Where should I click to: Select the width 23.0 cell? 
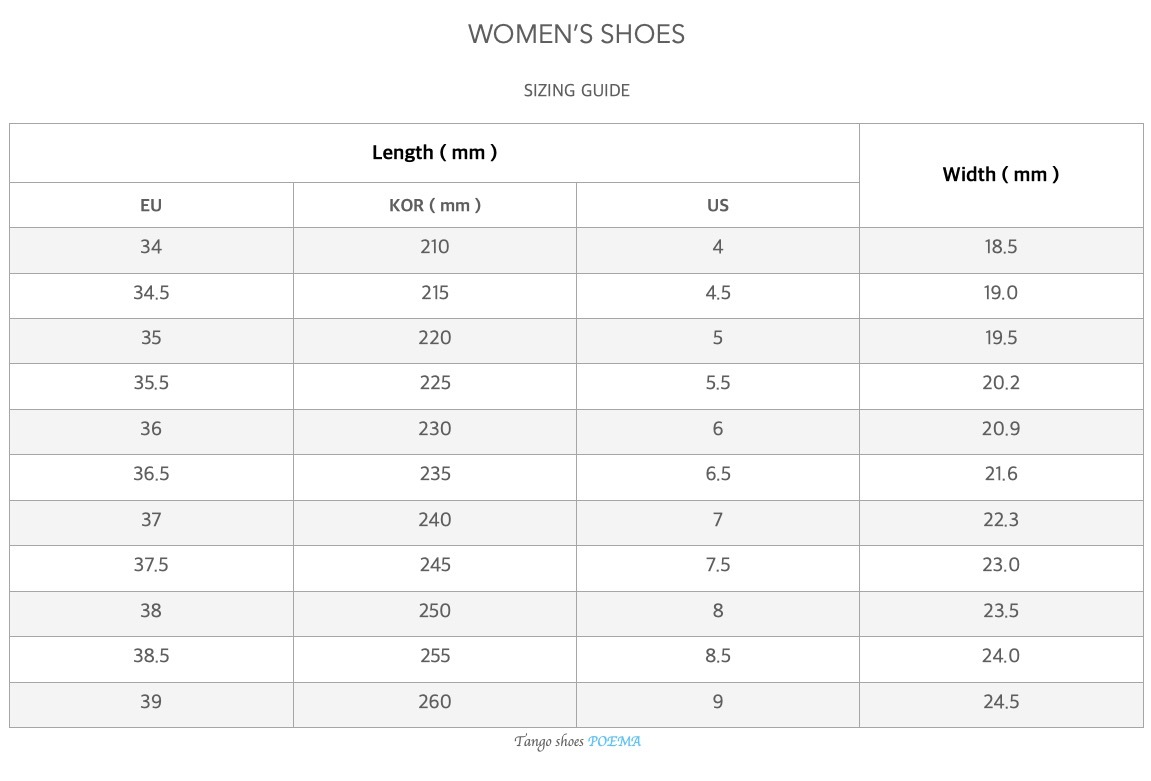tap(1000, 565)
